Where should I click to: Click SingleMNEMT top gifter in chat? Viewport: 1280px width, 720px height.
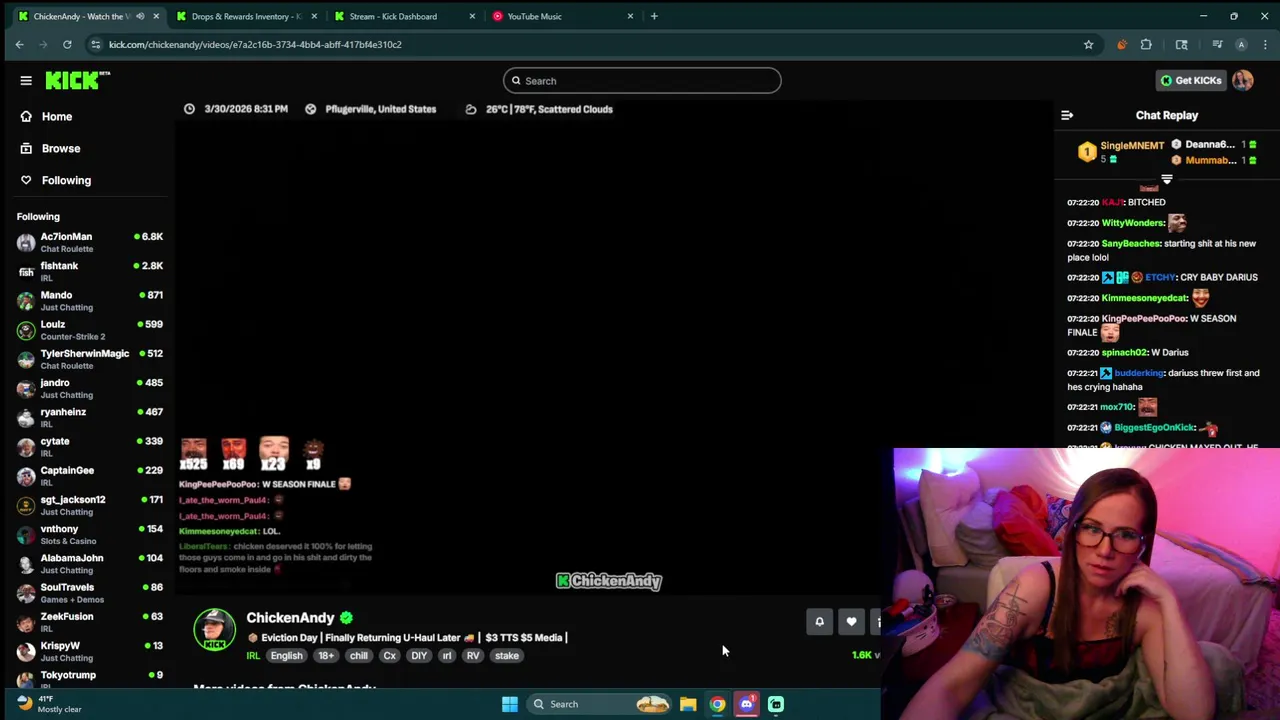[x=1132, y=146]
